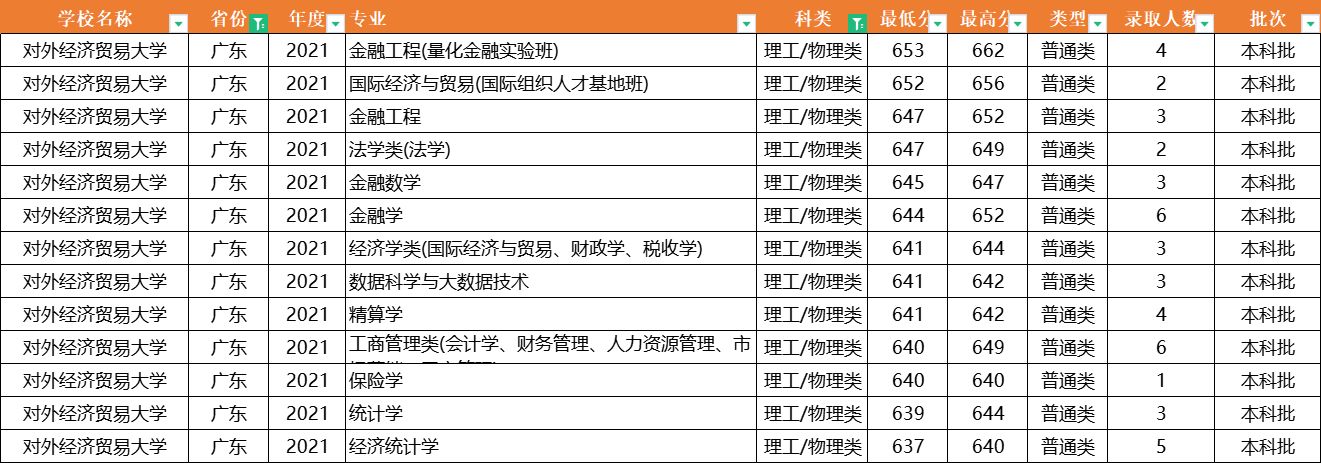
Task: Click 录取人数 value 5 in 经济统计学 row
Action: [1161, 447]
